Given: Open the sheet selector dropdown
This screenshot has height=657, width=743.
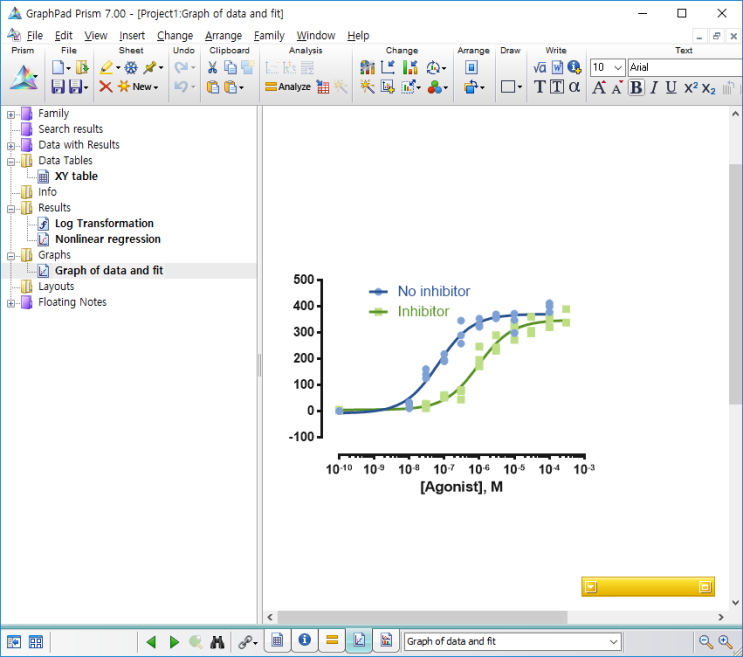Looking at the screenshot, I should 613,642.
